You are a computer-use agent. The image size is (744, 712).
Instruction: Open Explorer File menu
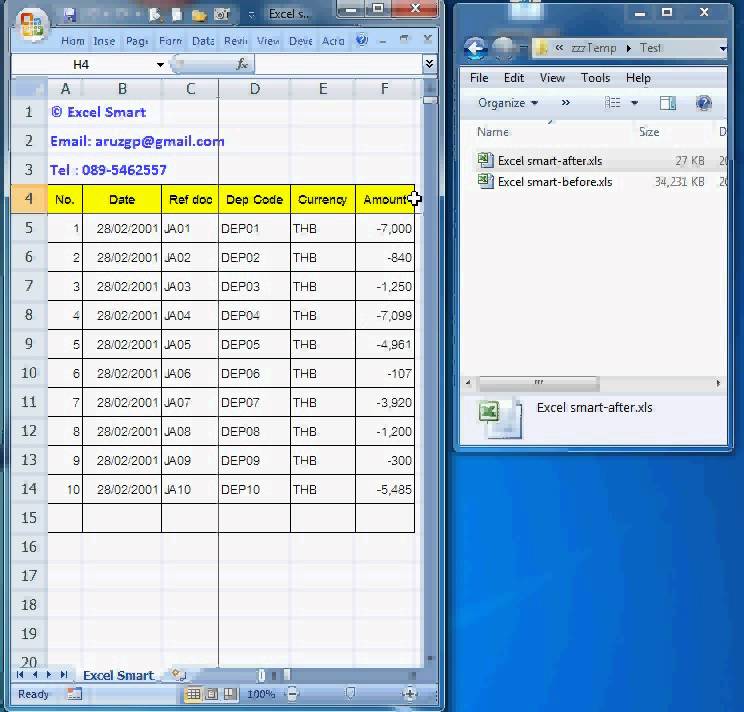click(479, 77)
